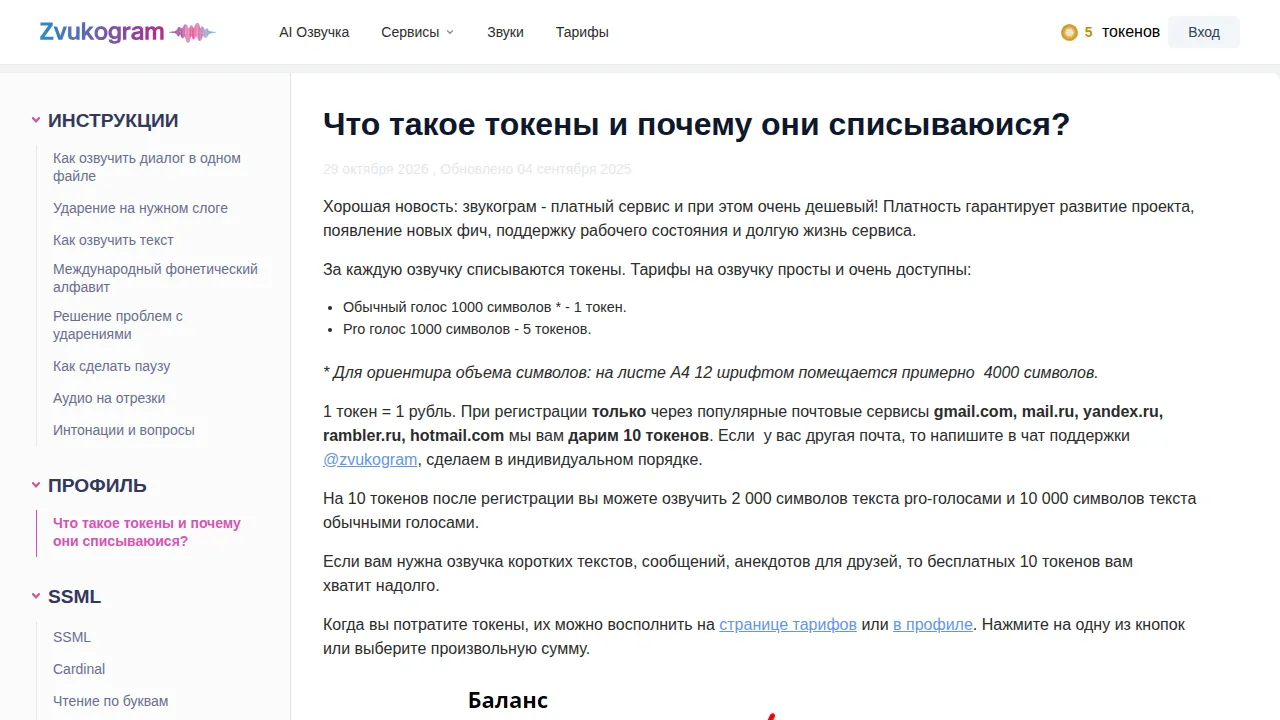The image size is (1280, 720).
Task: Click 'Pro голос 1000 символов' list item
Action: tap(467, 329)
